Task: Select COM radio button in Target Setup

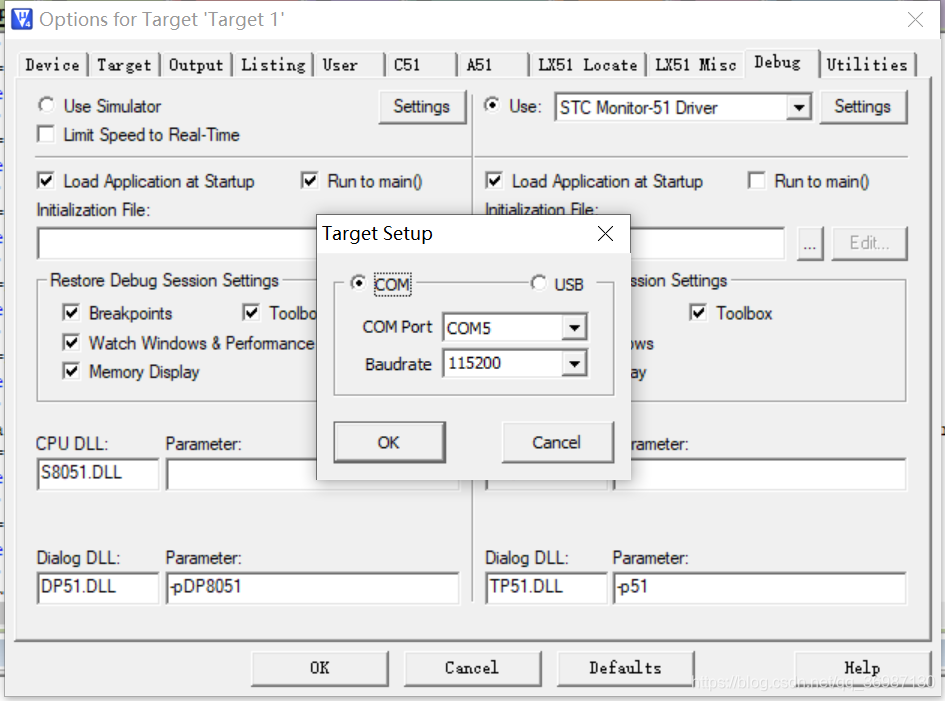Action: pyautogui.click(x=358, y=283)
